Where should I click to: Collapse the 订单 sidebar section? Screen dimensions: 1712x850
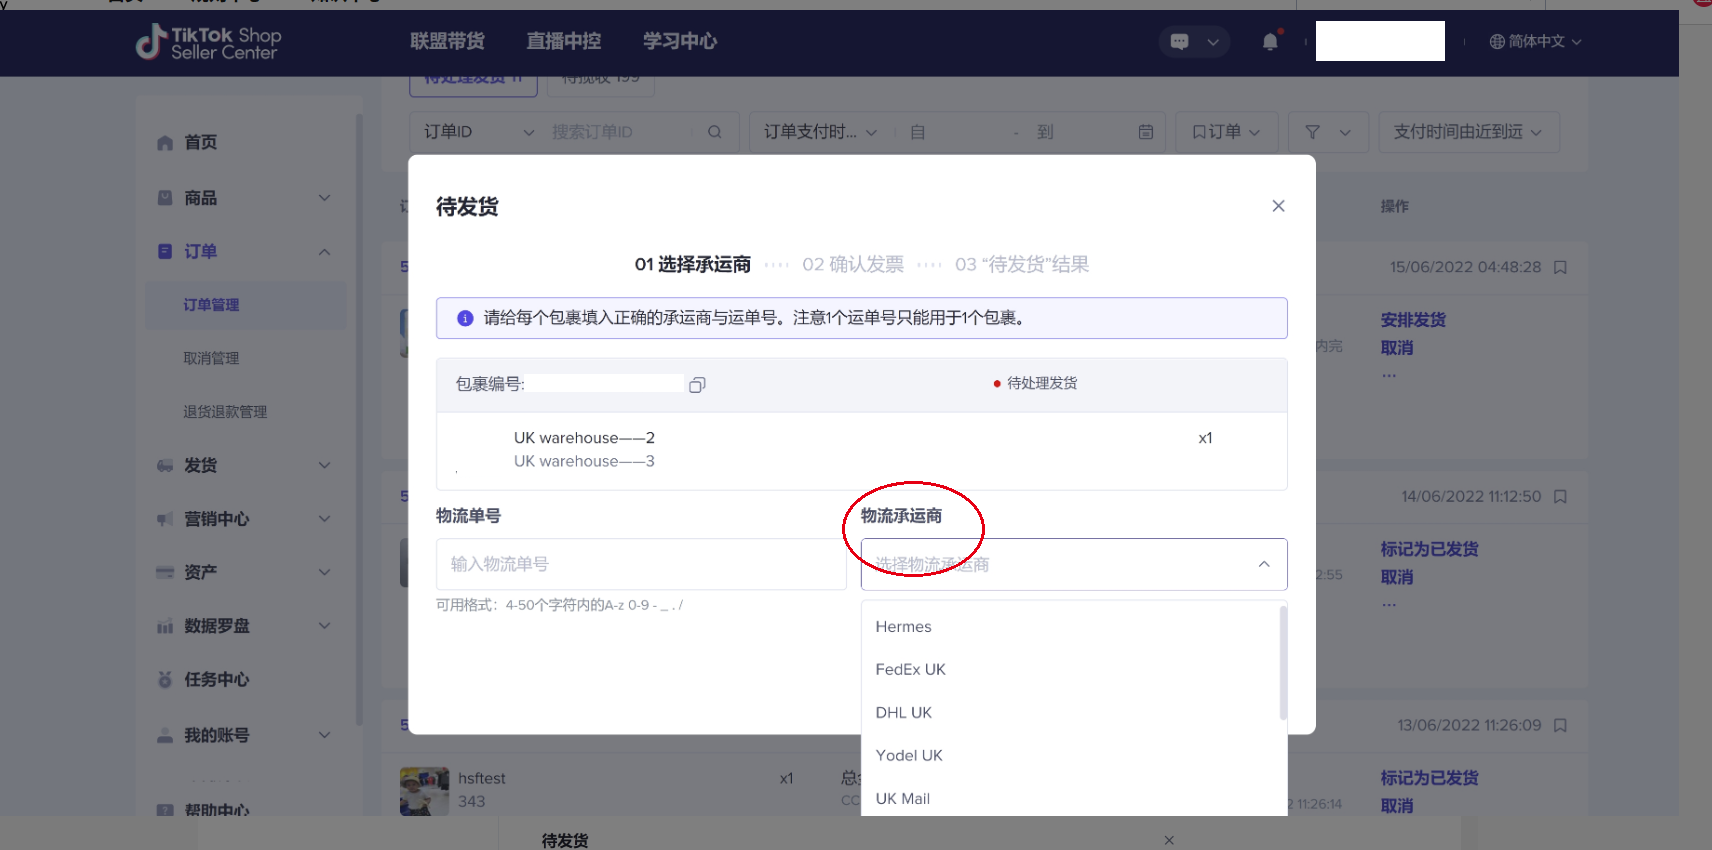[324, 252]
